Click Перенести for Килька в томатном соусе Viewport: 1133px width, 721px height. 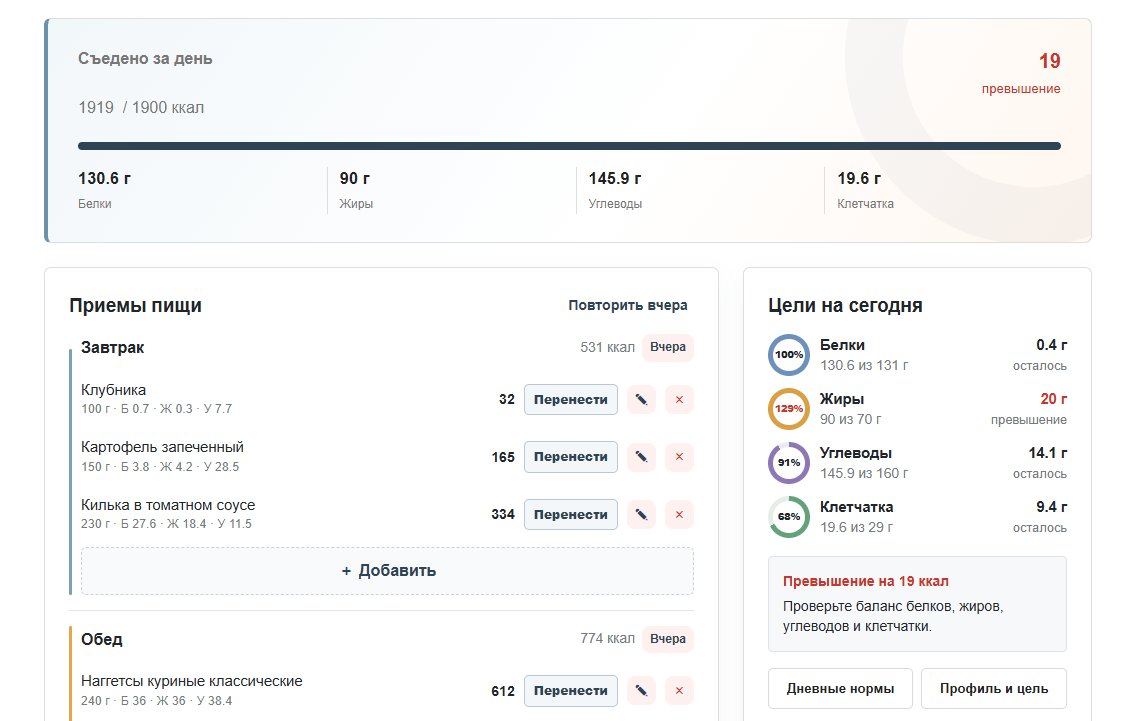[x=571, y=514]
